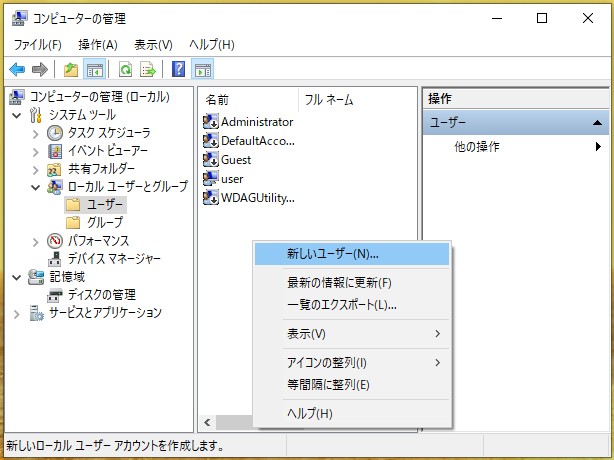The height and width of the screenshot is (460, 614).
Task: Click the デバイス マネージャー icon
Action: point(54,259)
